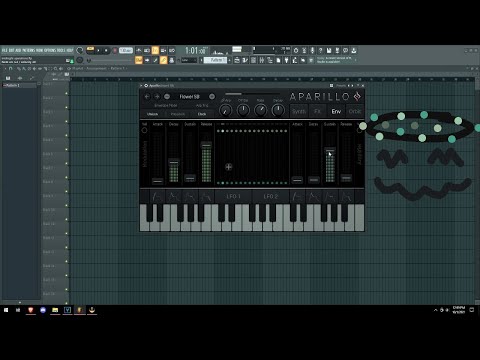480x360 pixels.
Task: Open the LFO 2 panel
Action: (271, 196)
